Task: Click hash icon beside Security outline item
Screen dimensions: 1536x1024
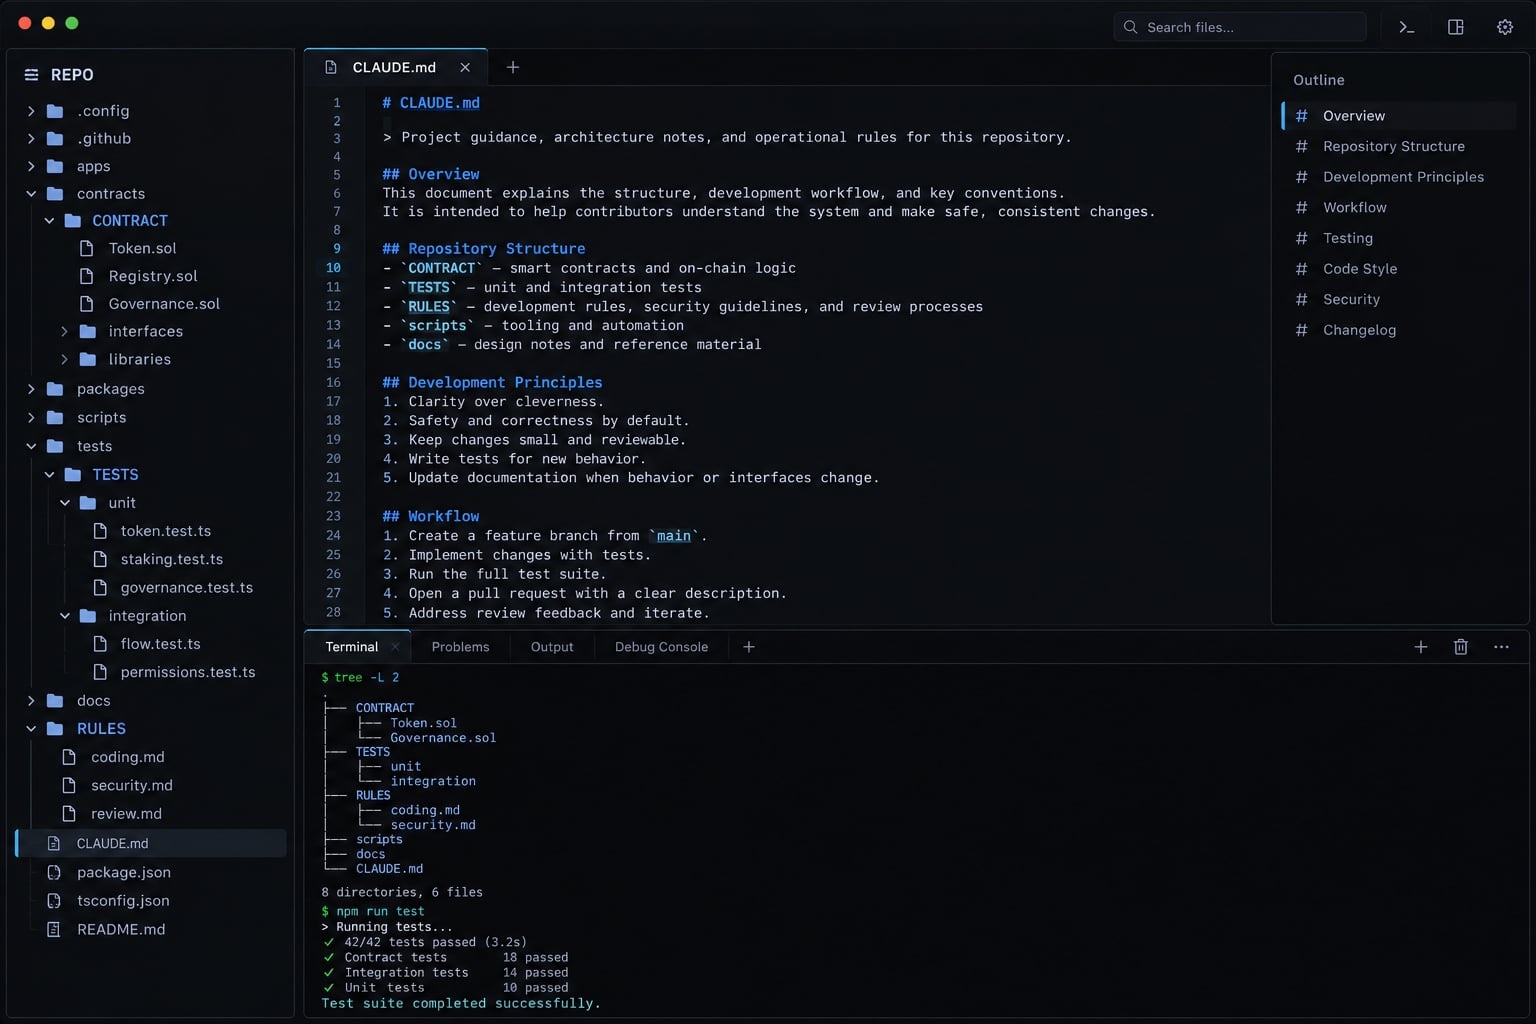Action: [x=1301, y=299]
